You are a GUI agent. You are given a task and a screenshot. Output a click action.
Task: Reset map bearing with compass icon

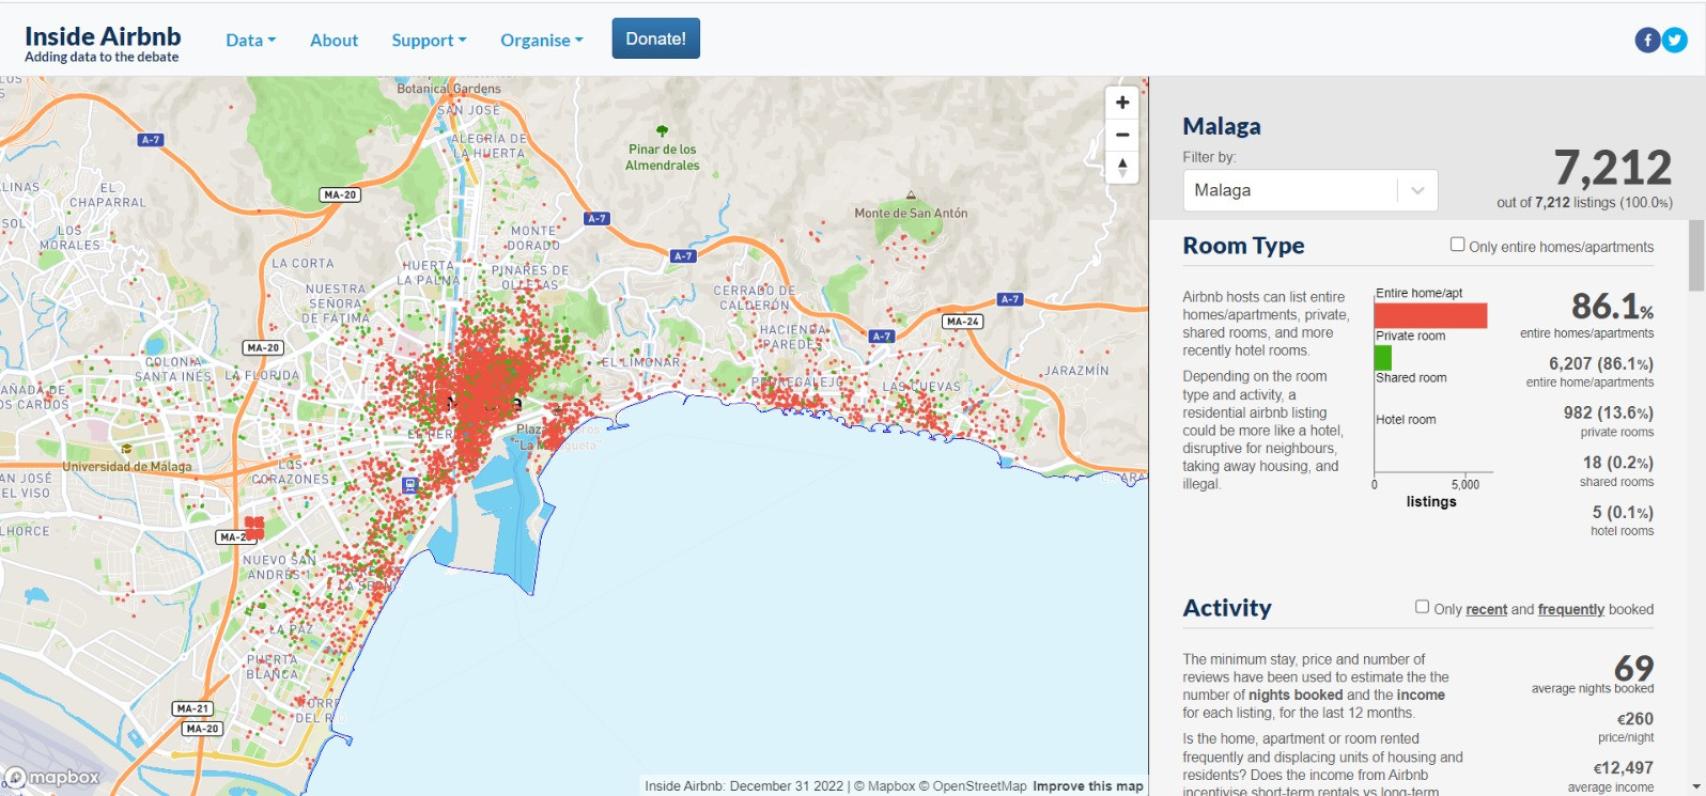coord(1122,167)
